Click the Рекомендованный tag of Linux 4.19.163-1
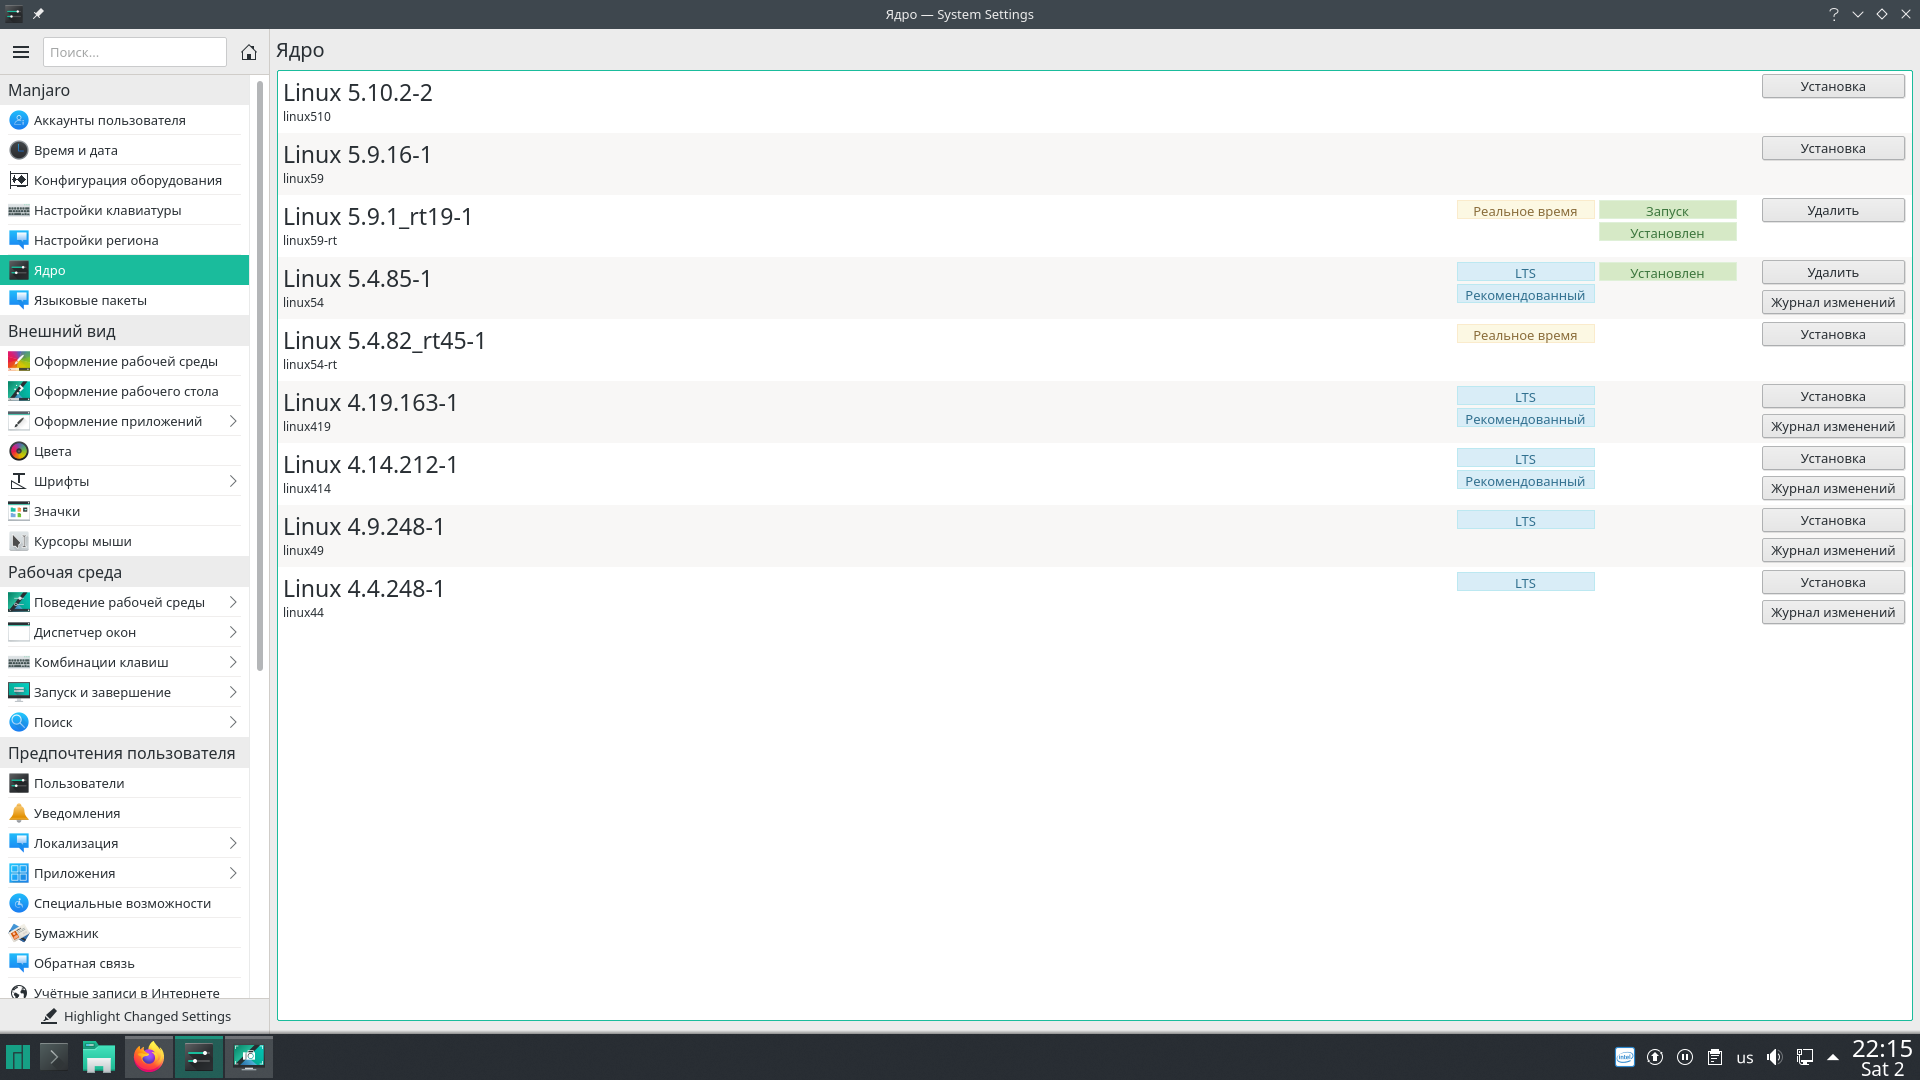1920x1080 pixels. pyautogui.click(x=1525, y=419)
